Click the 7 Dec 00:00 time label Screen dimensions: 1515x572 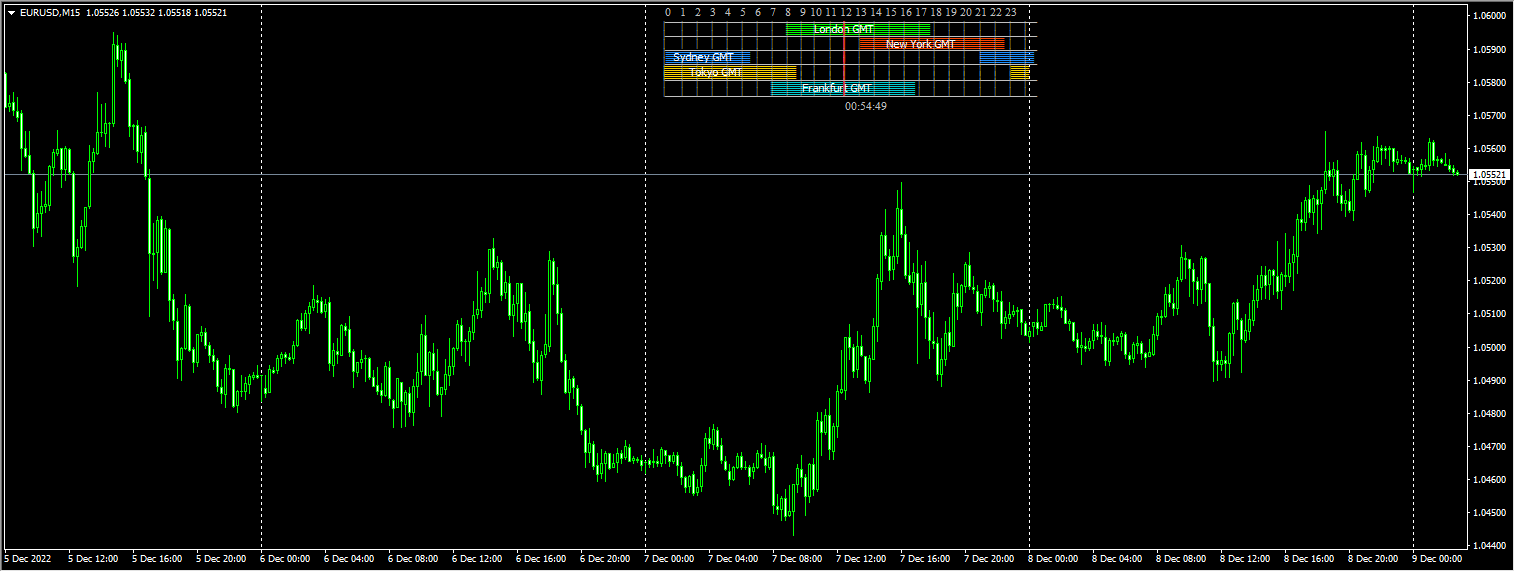[671, 559]
